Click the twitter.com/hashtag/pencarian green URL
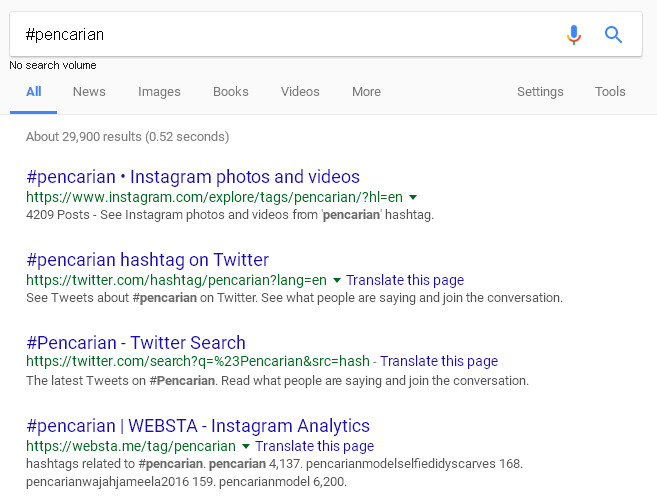 [x=176, y=280]
